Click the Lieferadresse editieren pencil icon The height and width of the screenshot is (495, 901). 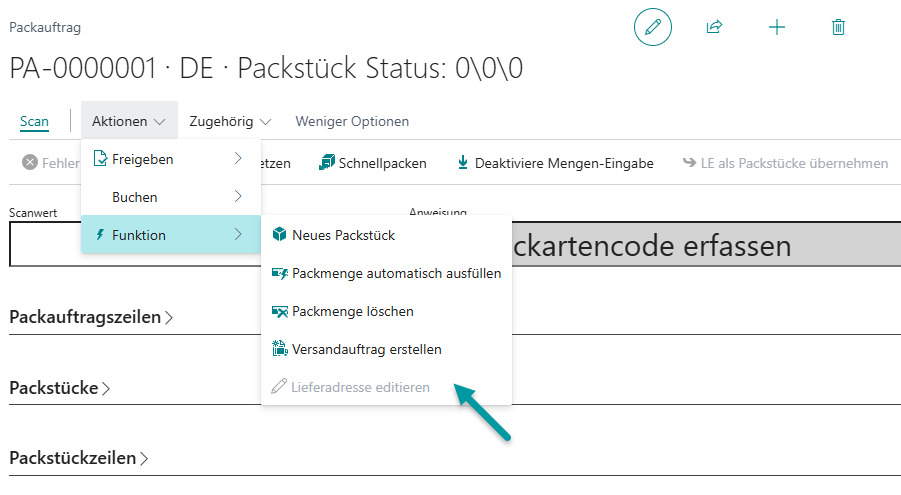click(x=279, y=386)
